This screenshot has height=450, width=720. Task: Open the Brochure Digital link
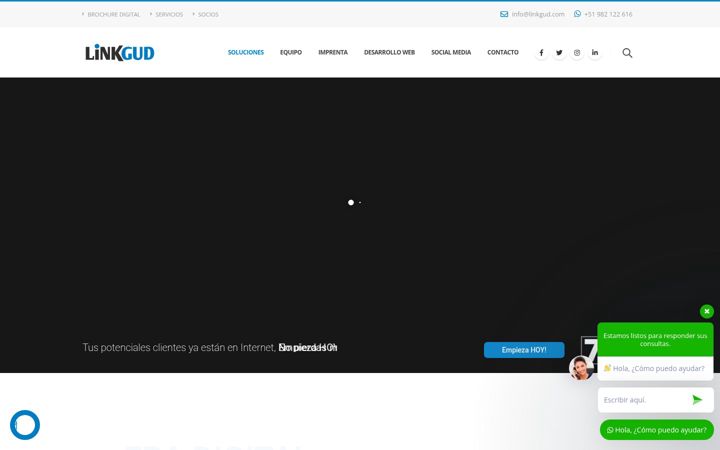pyautogui.click(x=113, y=15)
